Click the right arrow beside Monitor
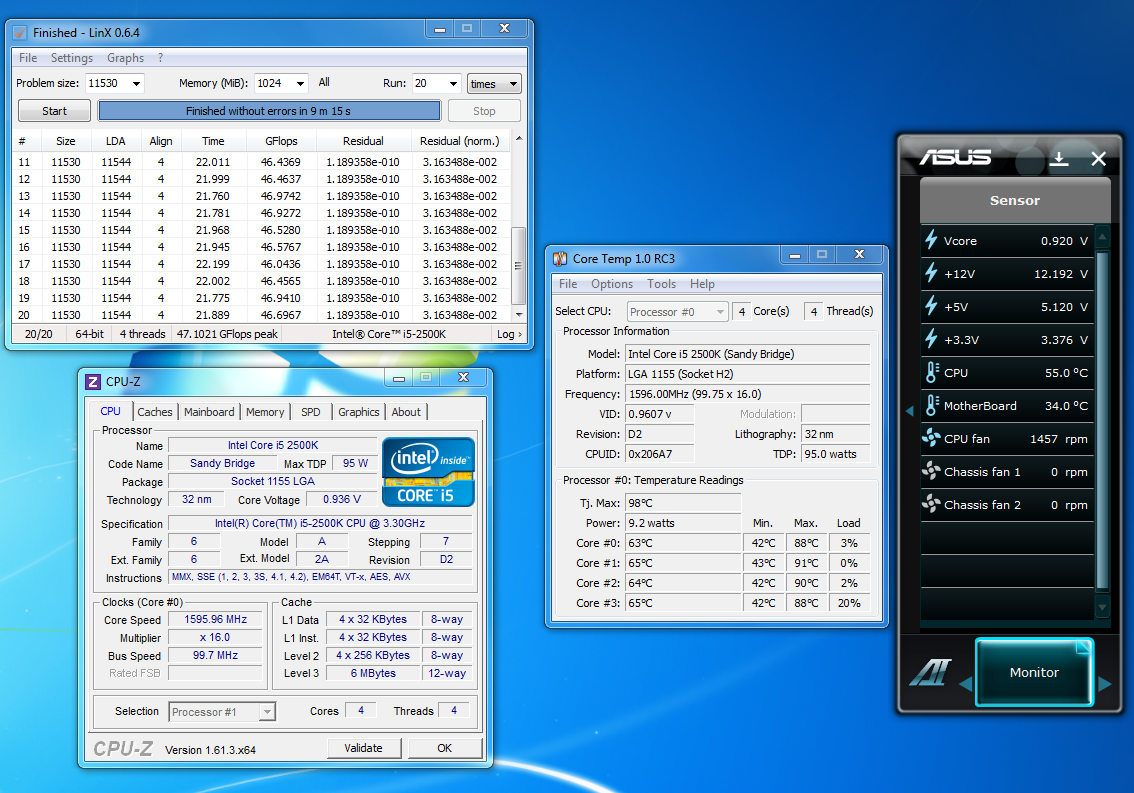This screenshot has width=1134, height=793. coord(1104,684)
